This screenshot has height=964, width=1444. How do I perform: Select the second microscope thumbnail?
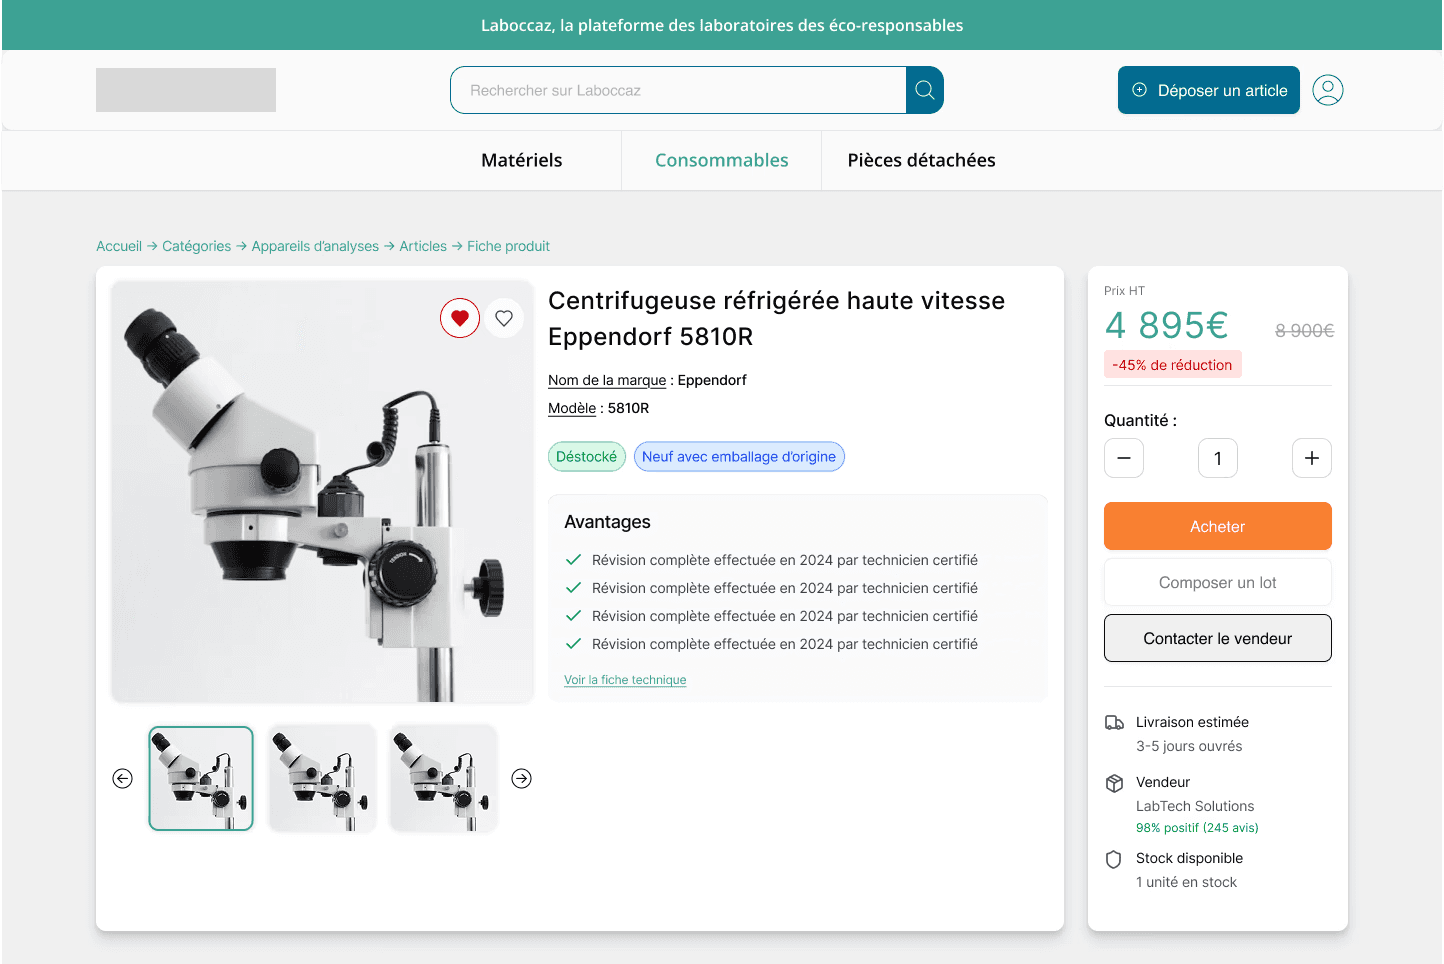click(x=322, y=778)
